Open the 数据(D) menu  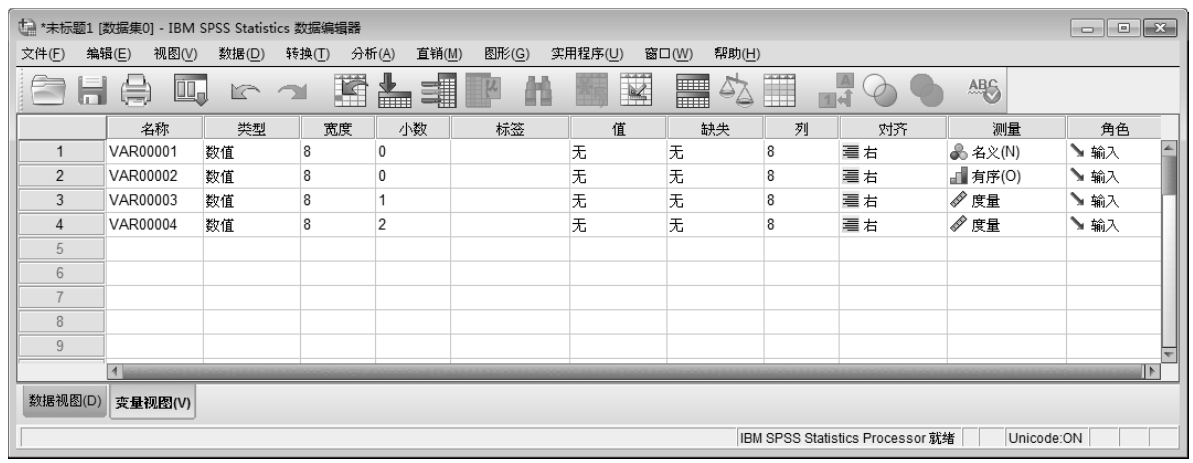pos(242,53)
